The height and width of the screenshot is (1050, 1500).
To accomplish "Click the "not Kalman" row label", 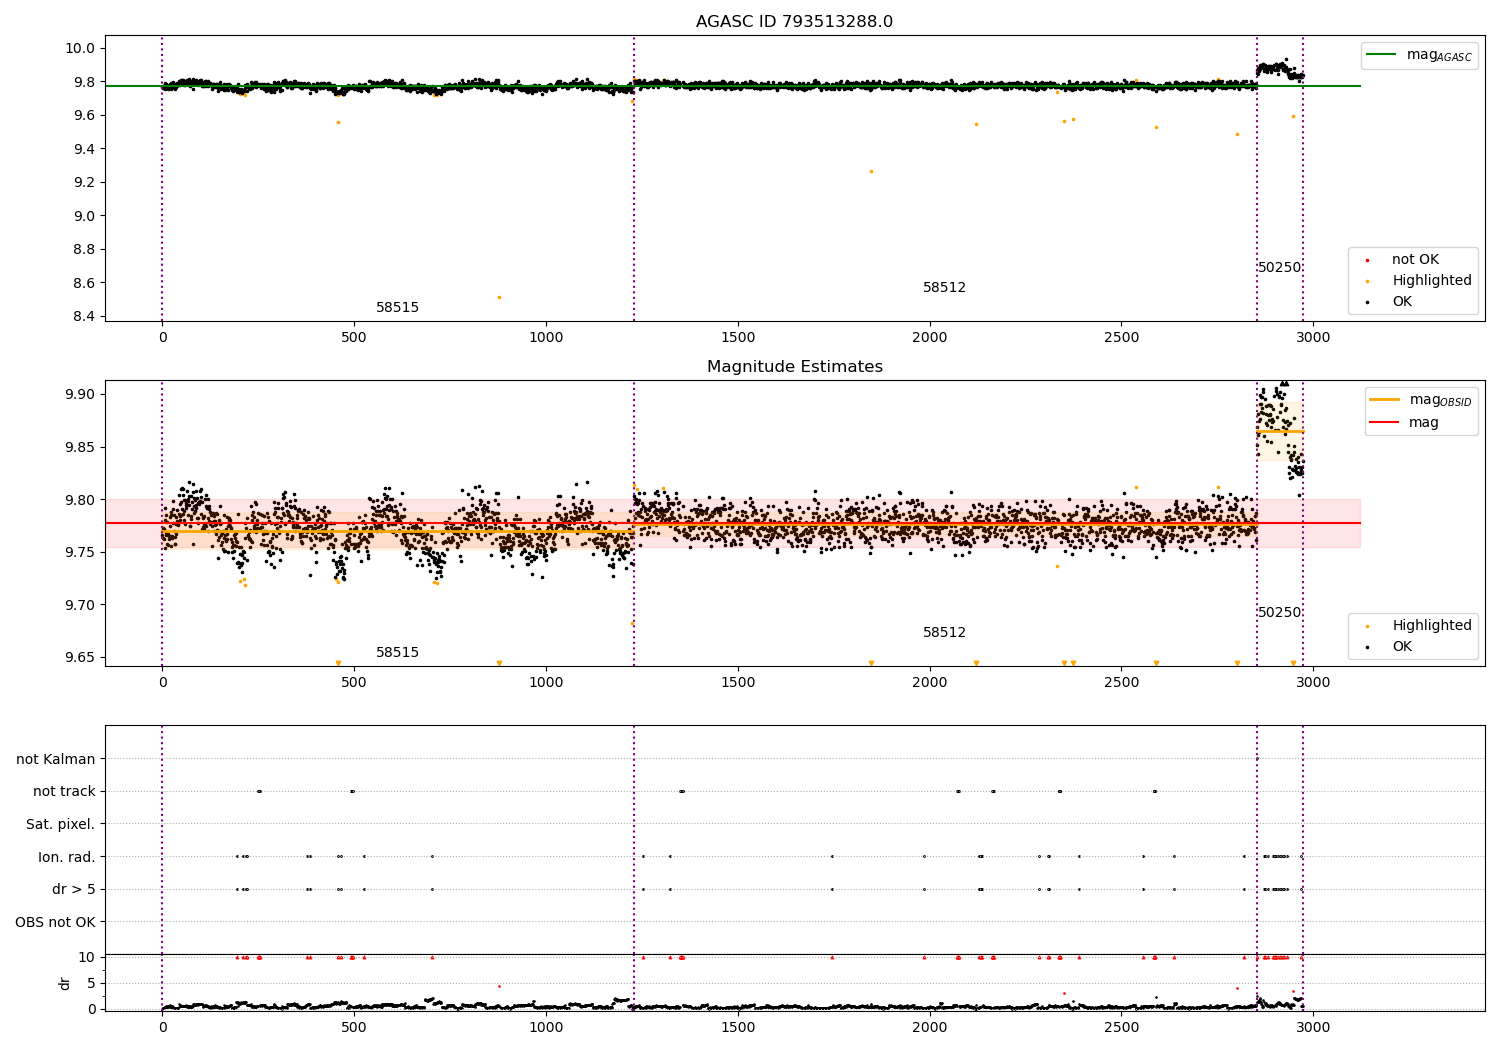I will 56,760.
